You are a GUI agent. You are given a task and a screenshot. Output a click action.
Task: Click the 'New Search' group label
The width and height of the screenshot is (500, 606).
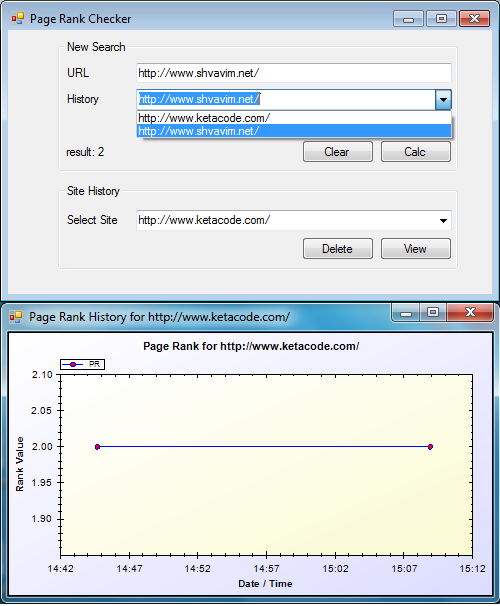(96, 47)
